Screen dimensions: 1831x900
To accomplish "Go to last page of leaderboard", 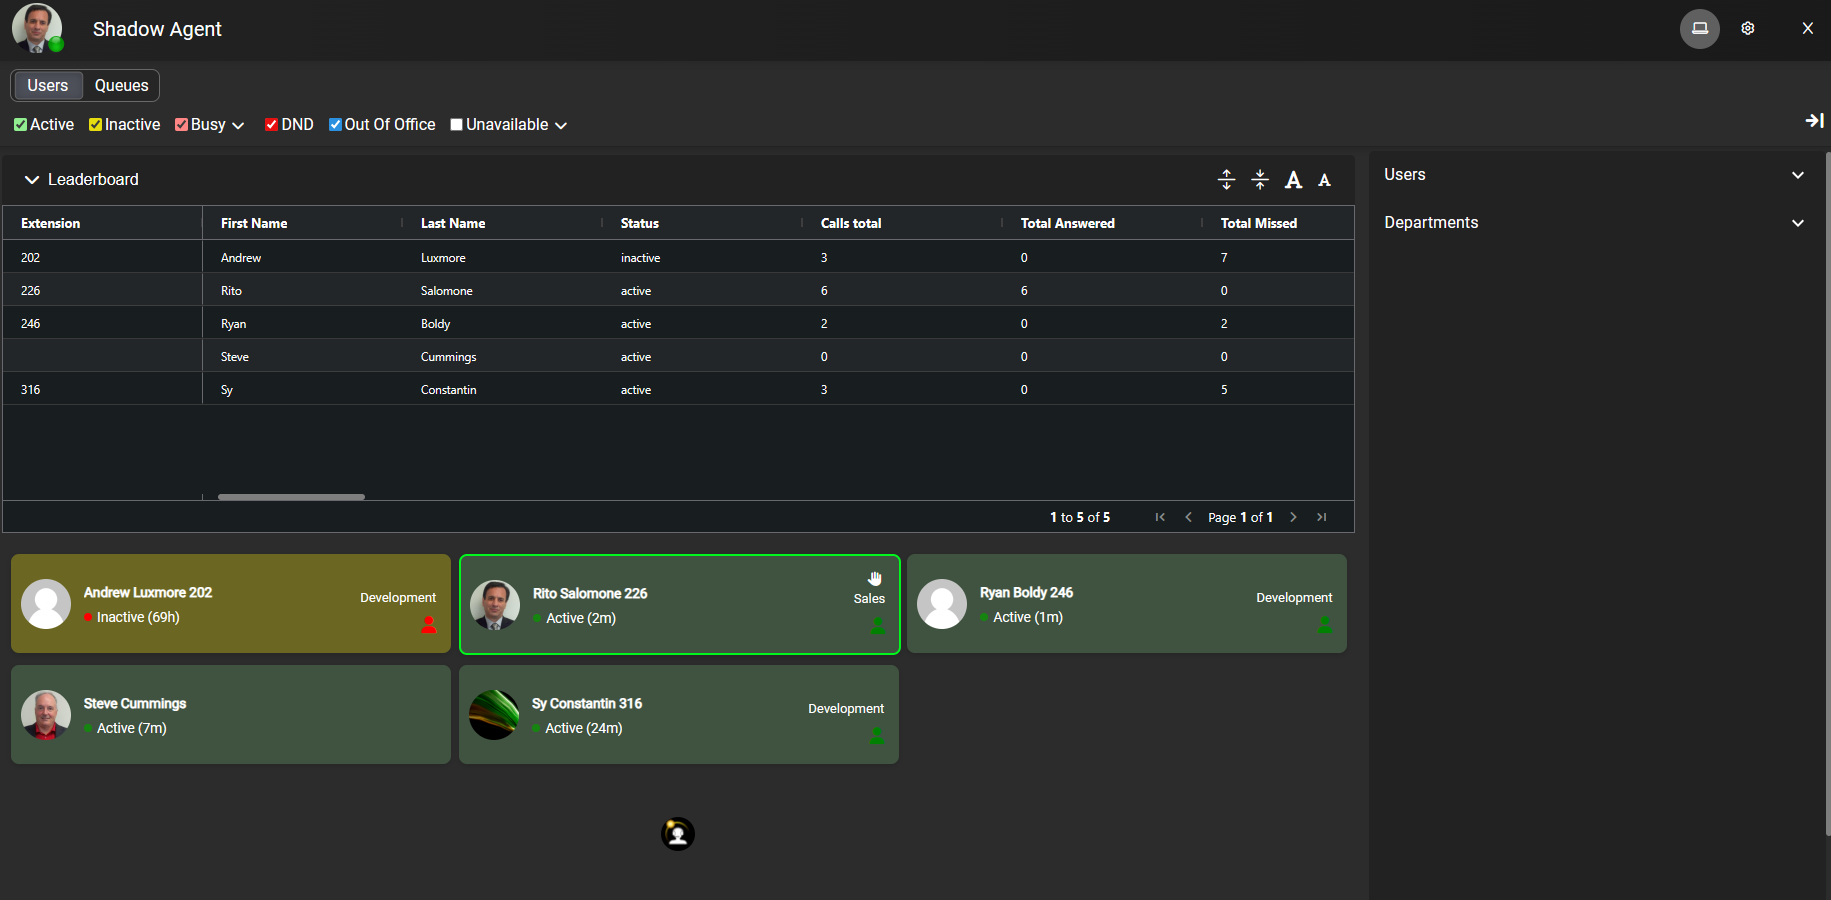I will (1322, 517).
